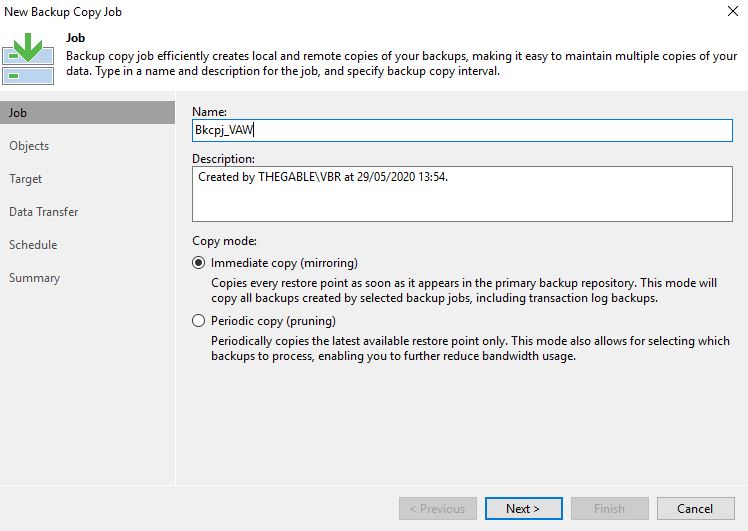Open the Job wizard step

tap(87, 113)
